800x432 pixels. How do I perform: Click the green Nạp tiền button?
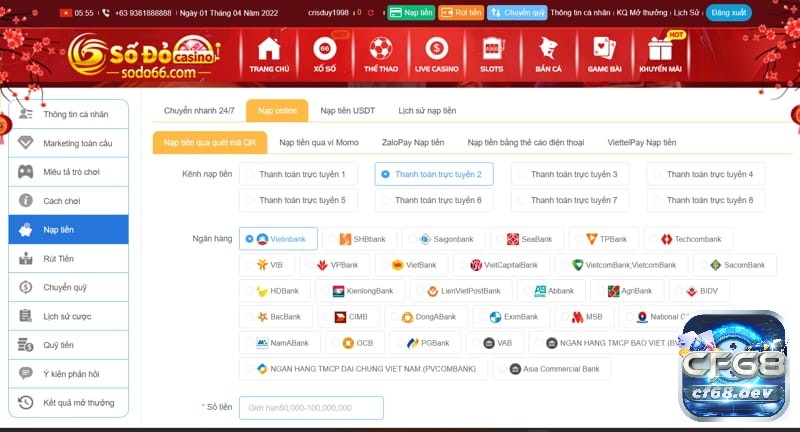click(x=411, y=13)
